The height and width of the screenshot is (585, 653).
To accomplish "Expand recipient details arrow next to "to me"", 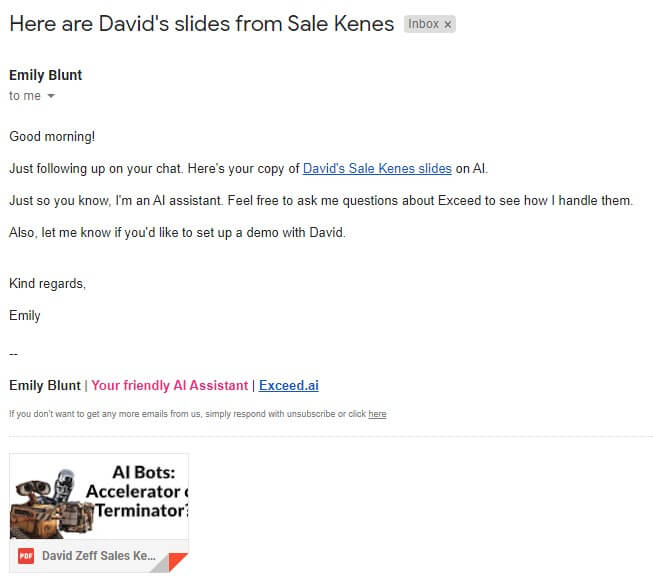I will (x=51, y=96).
